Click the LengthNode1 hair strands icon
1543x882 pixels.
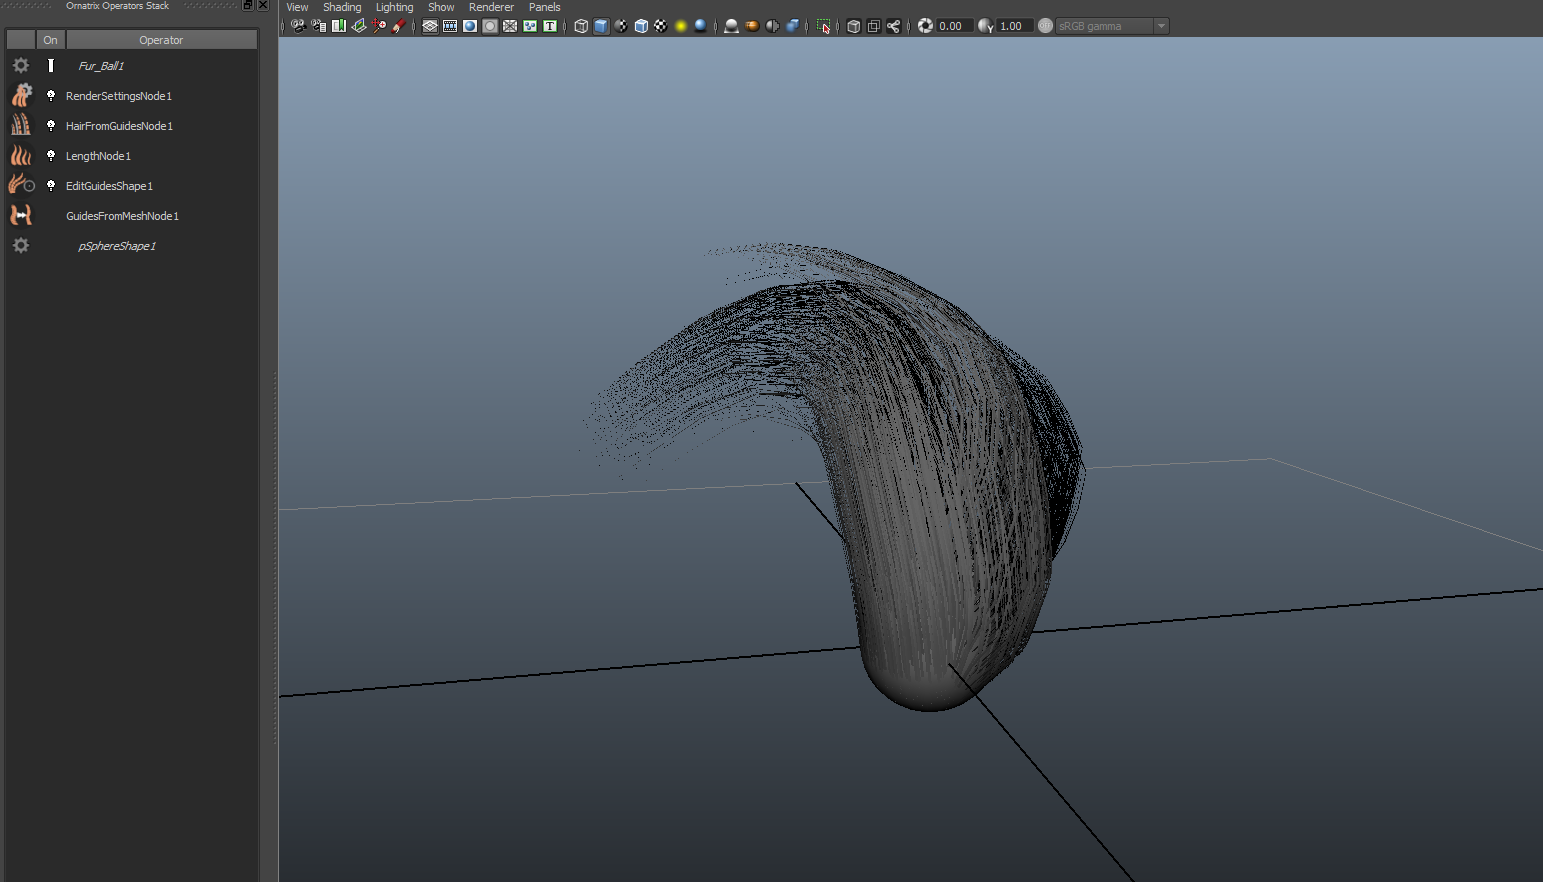21,155
